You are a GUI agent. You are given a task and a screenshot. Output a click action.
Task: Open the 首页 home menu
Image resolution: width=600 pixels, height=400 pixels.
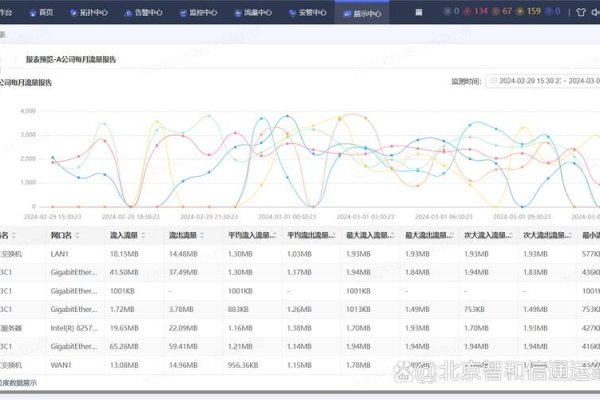tap(41, 13)
